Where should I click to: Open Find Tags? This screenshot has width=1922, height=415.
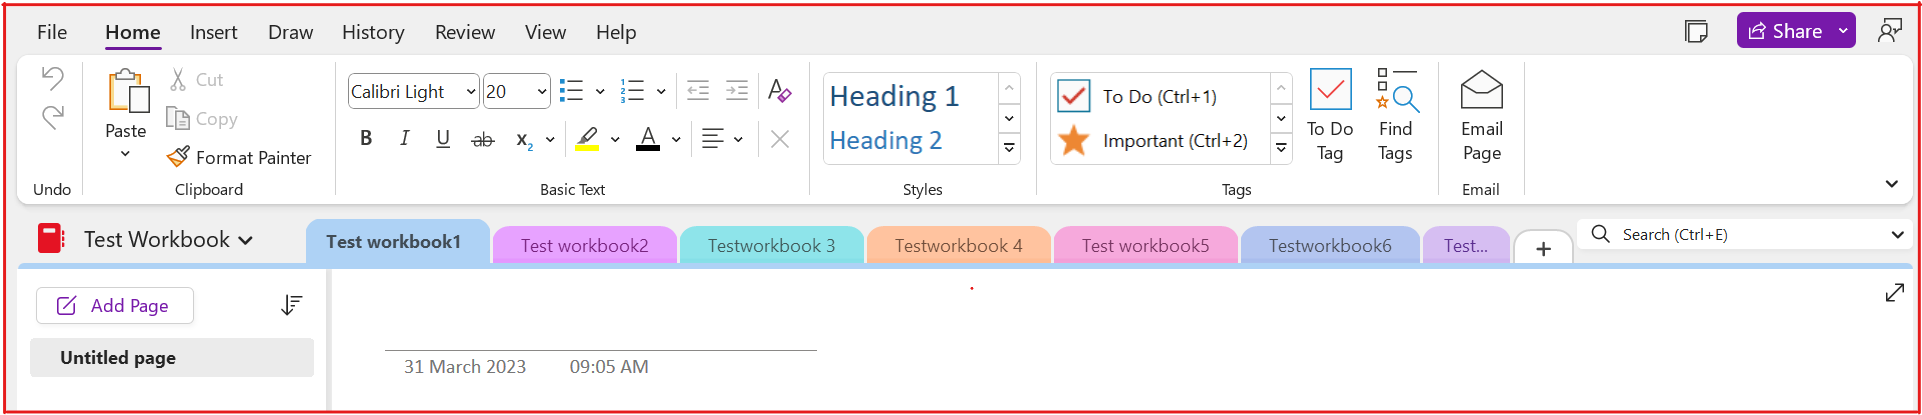(1395, 114)
